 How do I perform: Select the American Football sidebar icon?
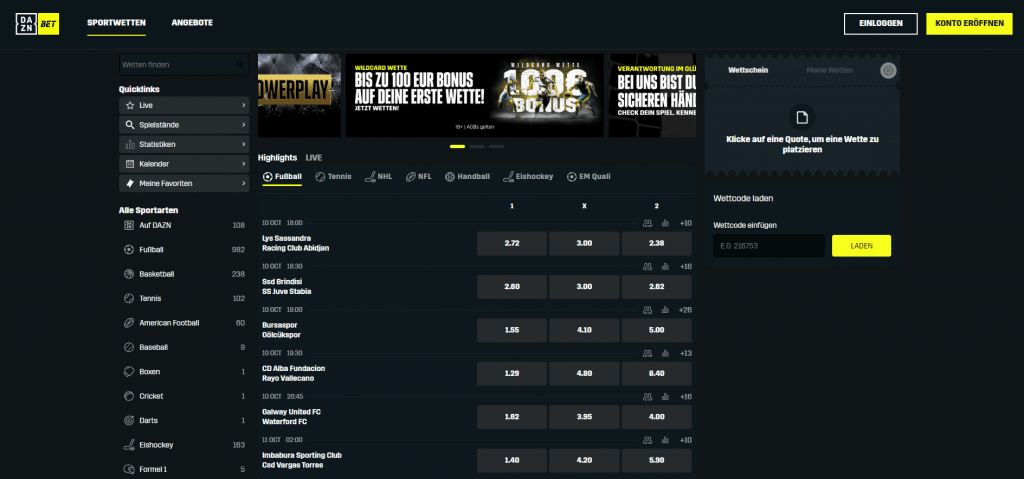point(128,323)
